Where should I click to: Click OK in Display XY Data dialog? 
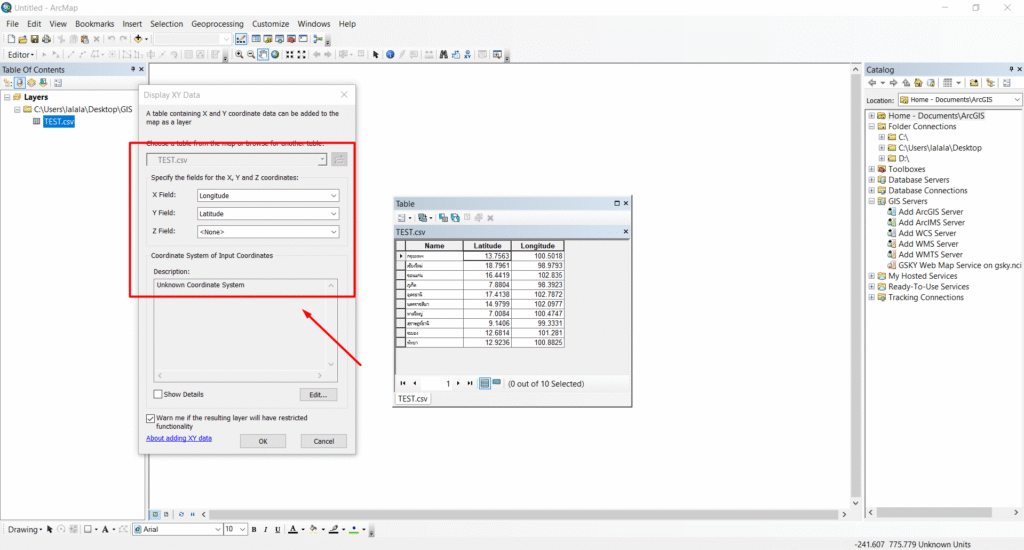coord(263,441)
